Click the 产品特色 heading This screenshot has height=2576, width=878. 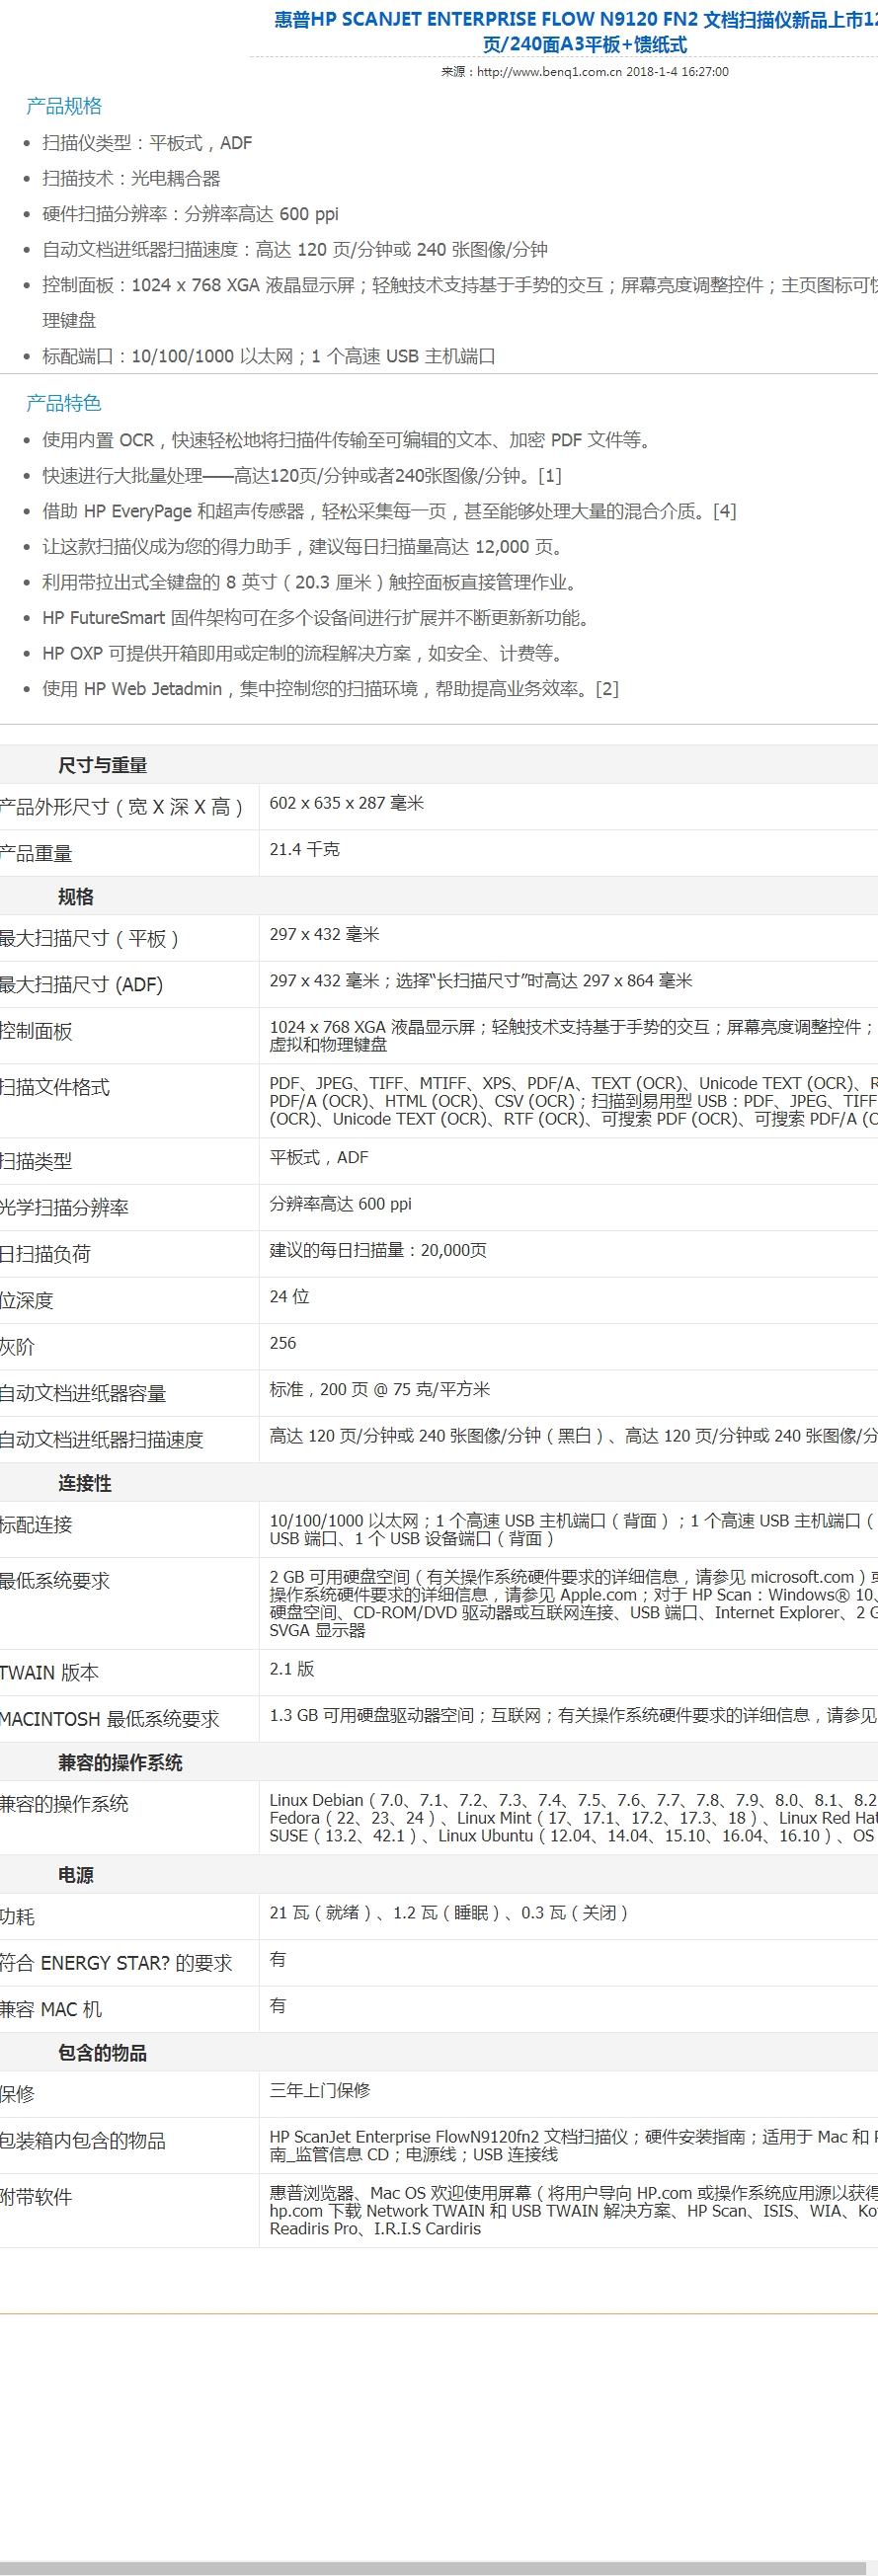tap(64, 403)
